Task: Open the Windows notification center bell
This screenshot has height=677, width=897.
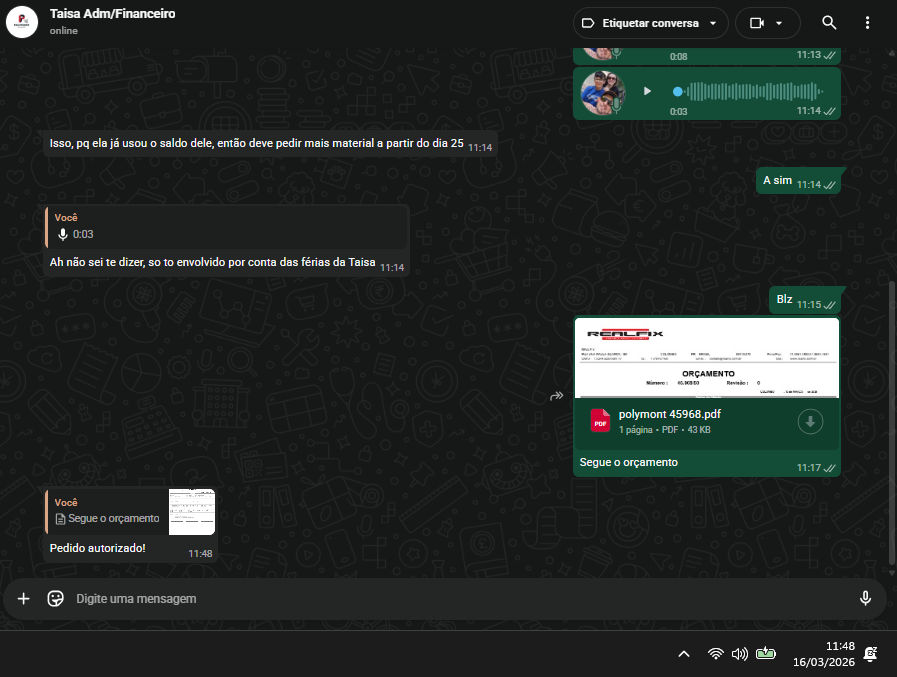Action: [x=870, y=654]
